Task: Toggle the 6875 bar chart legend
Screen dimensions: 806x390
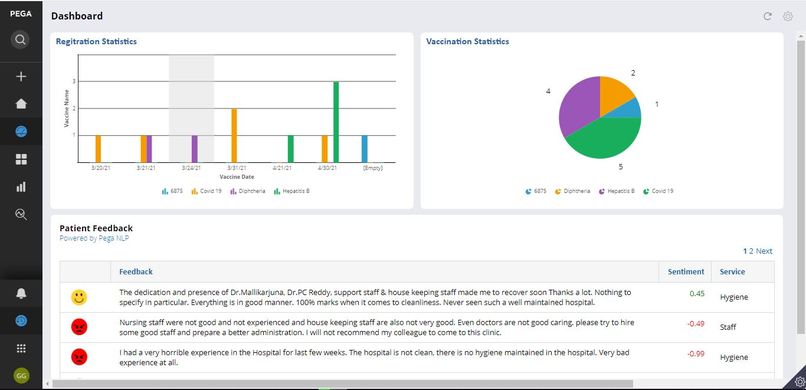Action: point(172,191)
